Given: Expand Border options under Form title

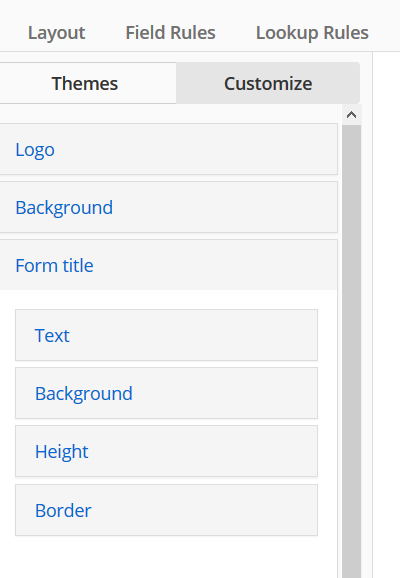Looking at the screenshot, I should point(166,510).
